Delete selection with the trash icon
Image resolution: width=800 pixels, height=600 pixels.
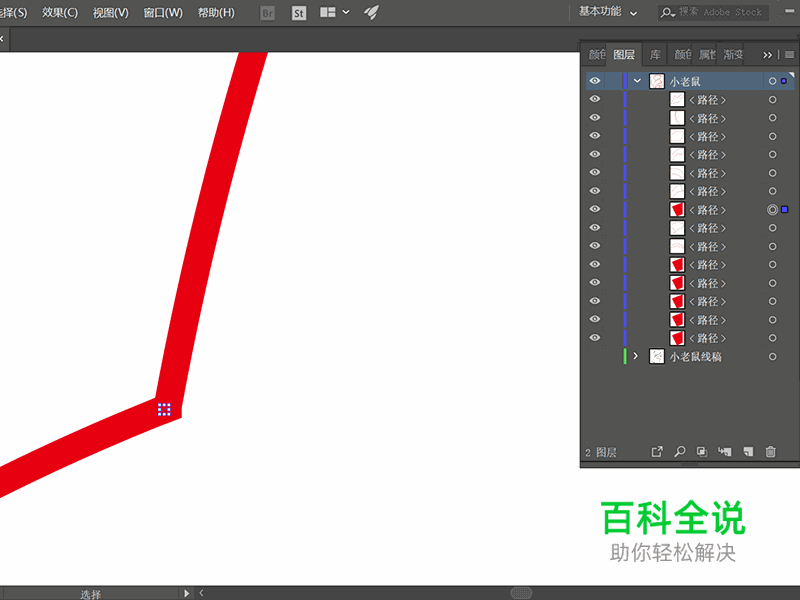[770, 451]
